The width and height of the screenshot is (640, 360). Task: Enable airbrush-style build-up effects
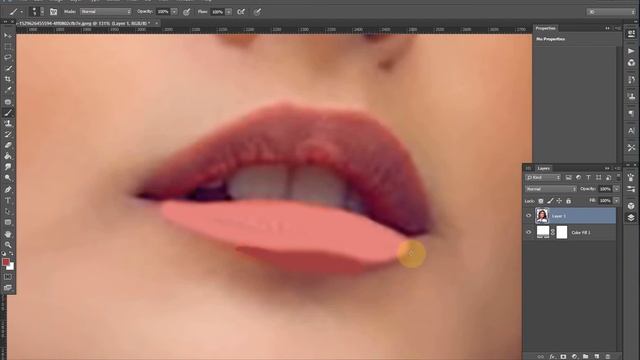click(241, 12)
